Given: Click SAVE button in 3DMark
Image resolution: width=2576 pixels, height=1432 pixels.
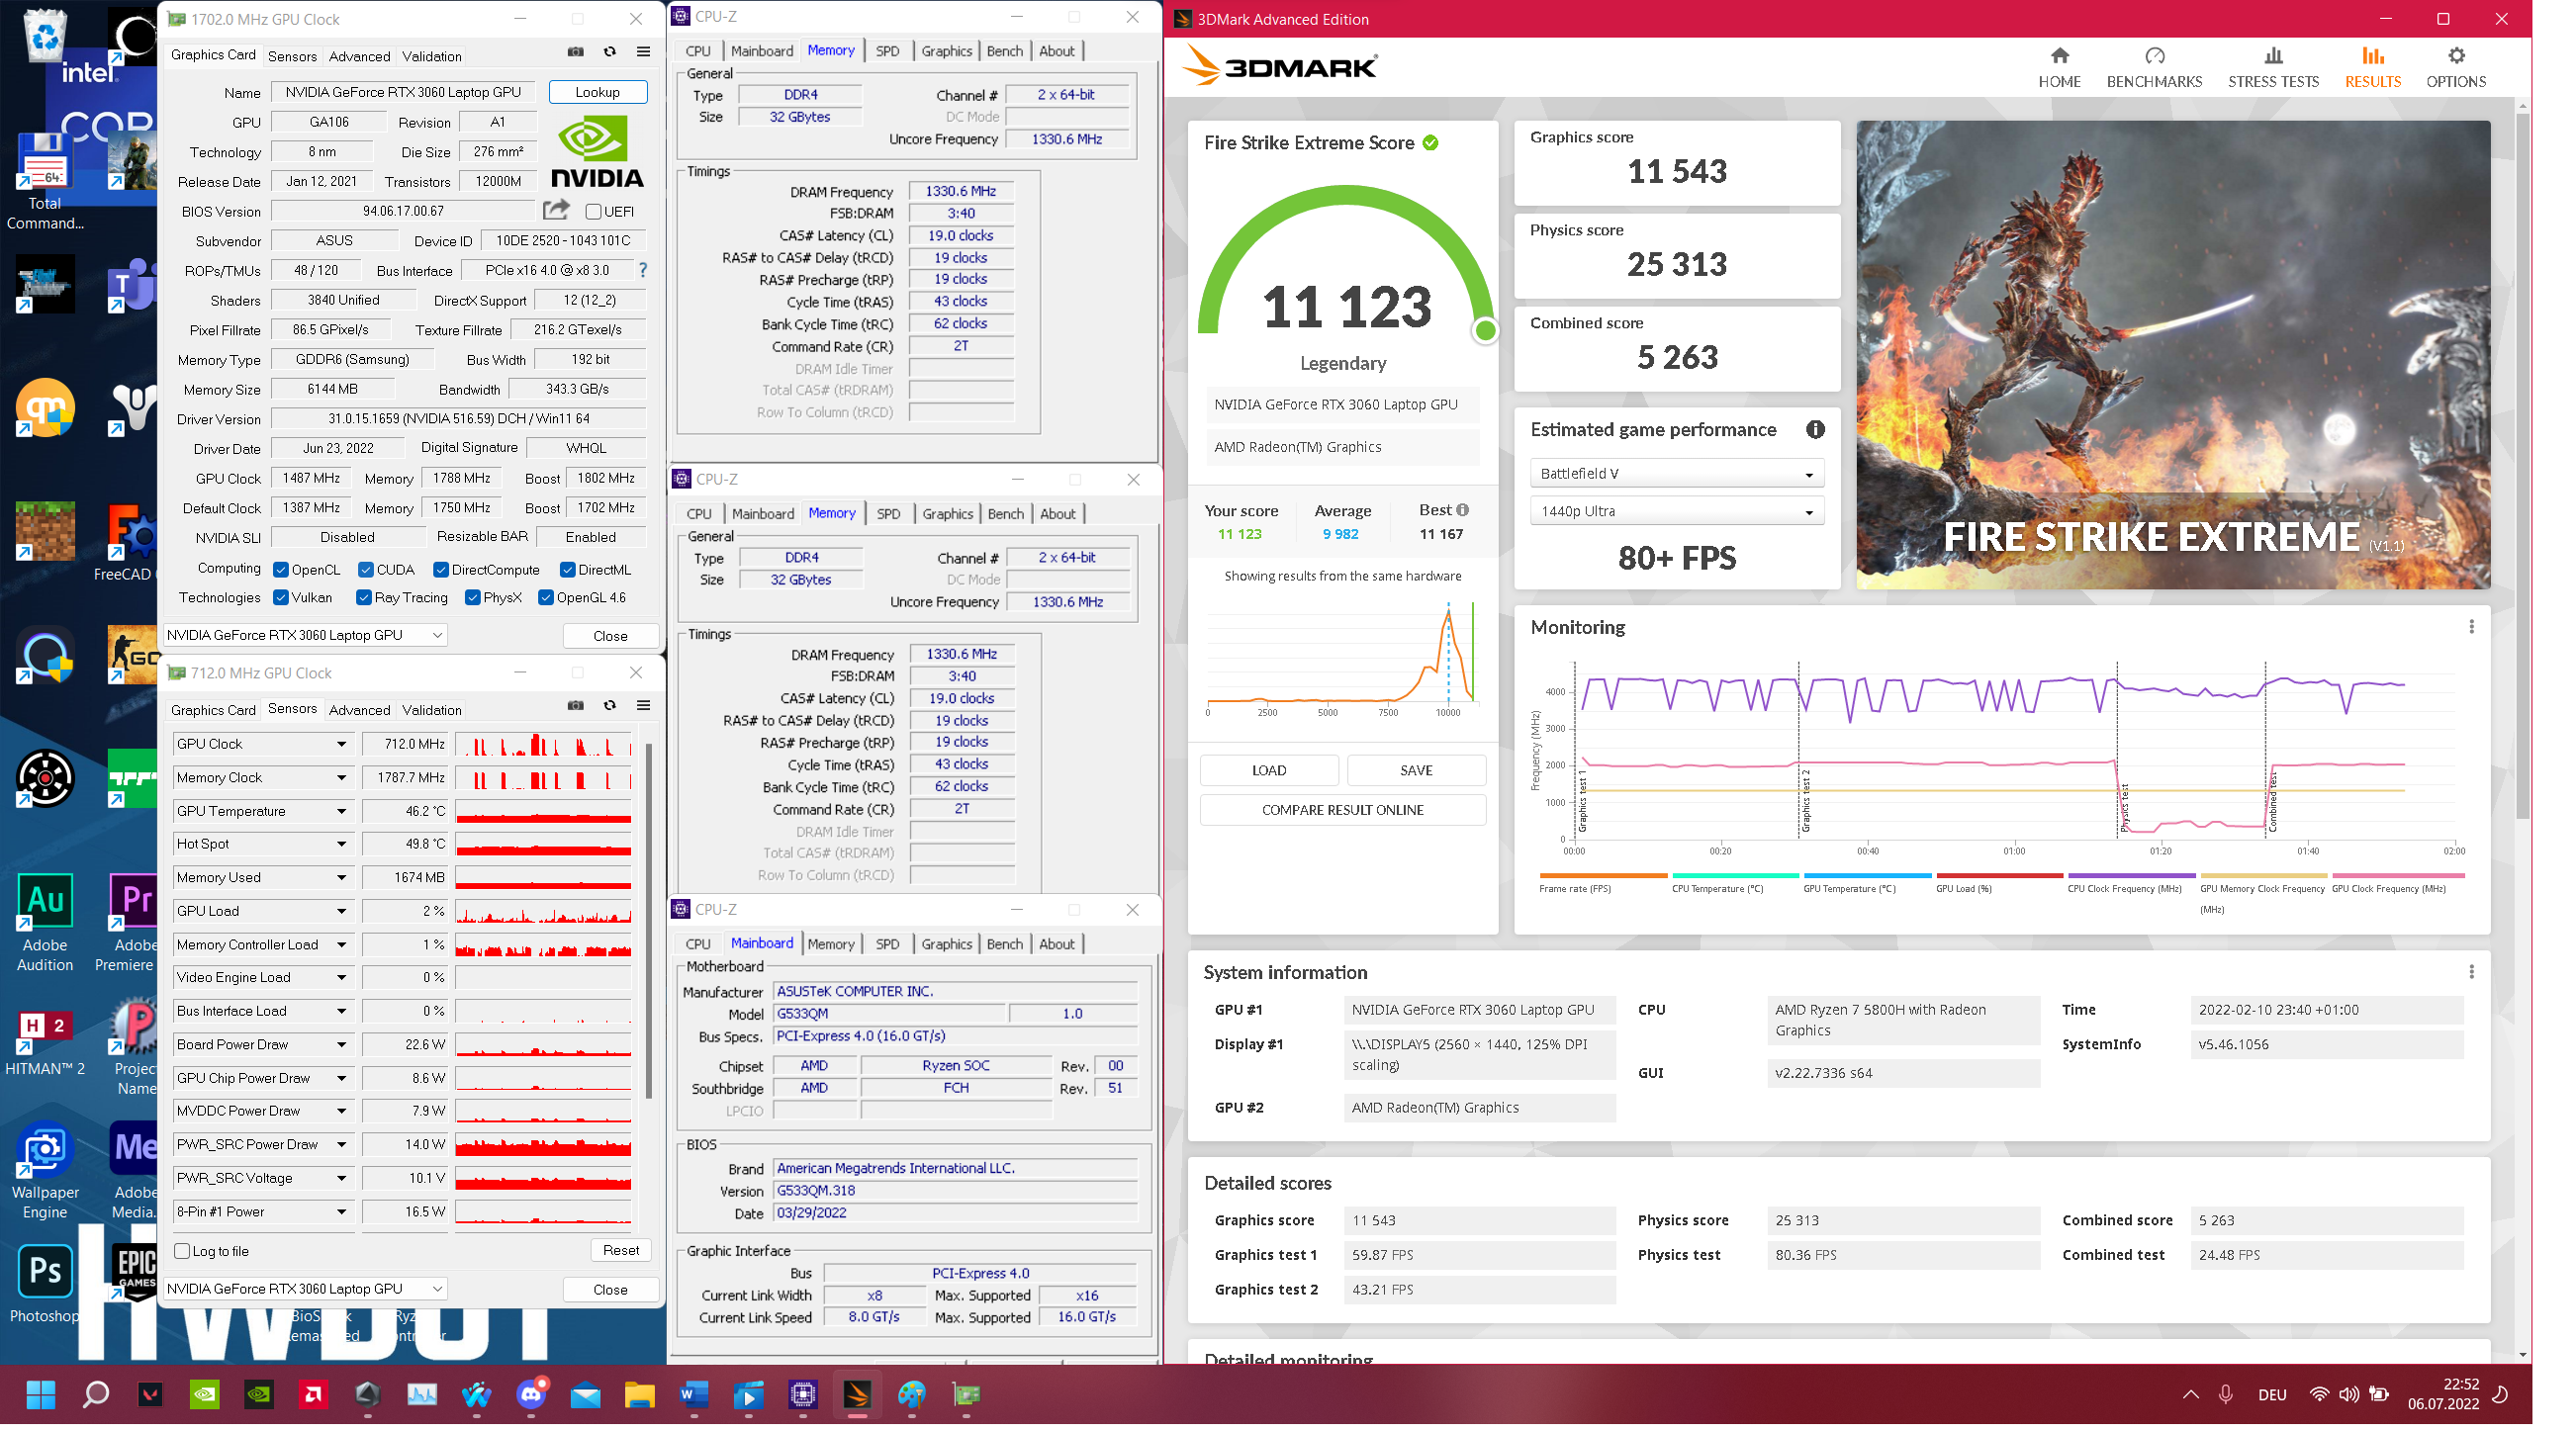Looking at the screenshot, I should (x=1415, y=770).
